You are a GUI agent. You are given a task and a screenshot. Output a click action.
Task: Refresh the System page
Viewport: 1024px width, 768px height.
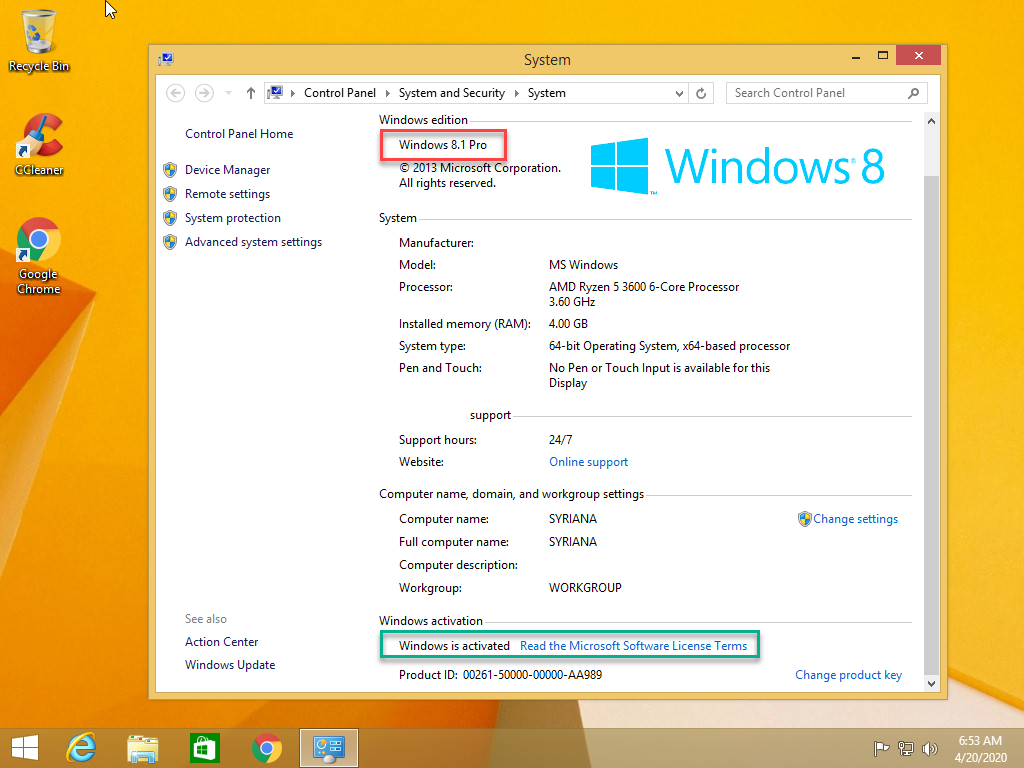(701, 93)
